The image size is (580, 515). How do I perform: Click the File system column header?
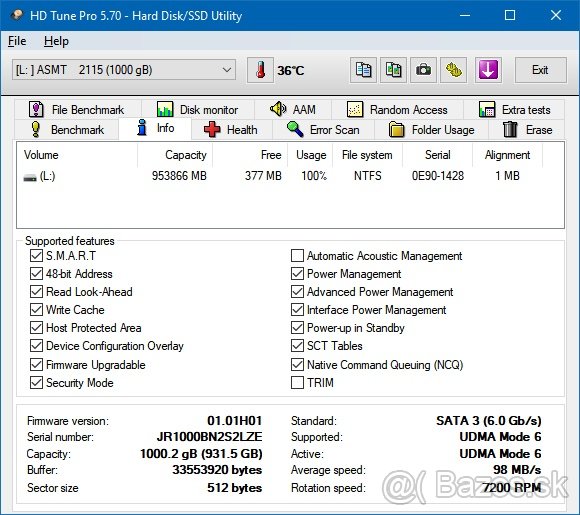[367, 155]
